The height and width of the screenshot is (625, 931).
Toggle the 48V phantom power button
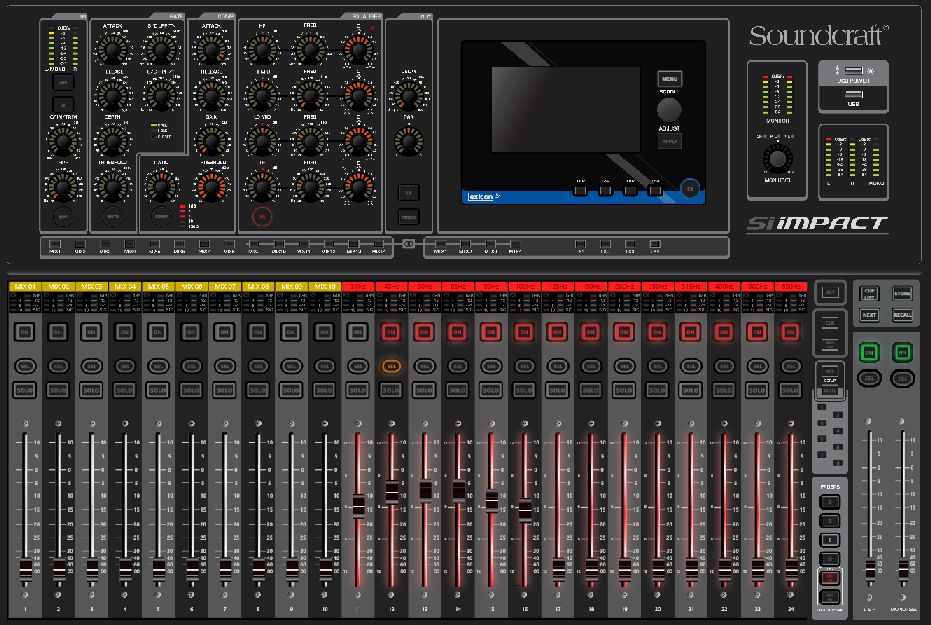click(63, 83)
